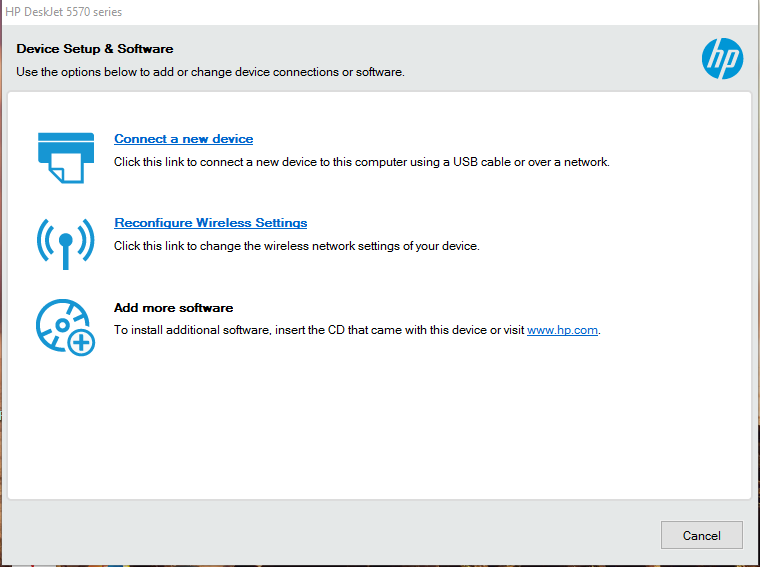Screen dimensions: 760x567
Task: Visit the www.hp.com link
Action: point(562,330)
